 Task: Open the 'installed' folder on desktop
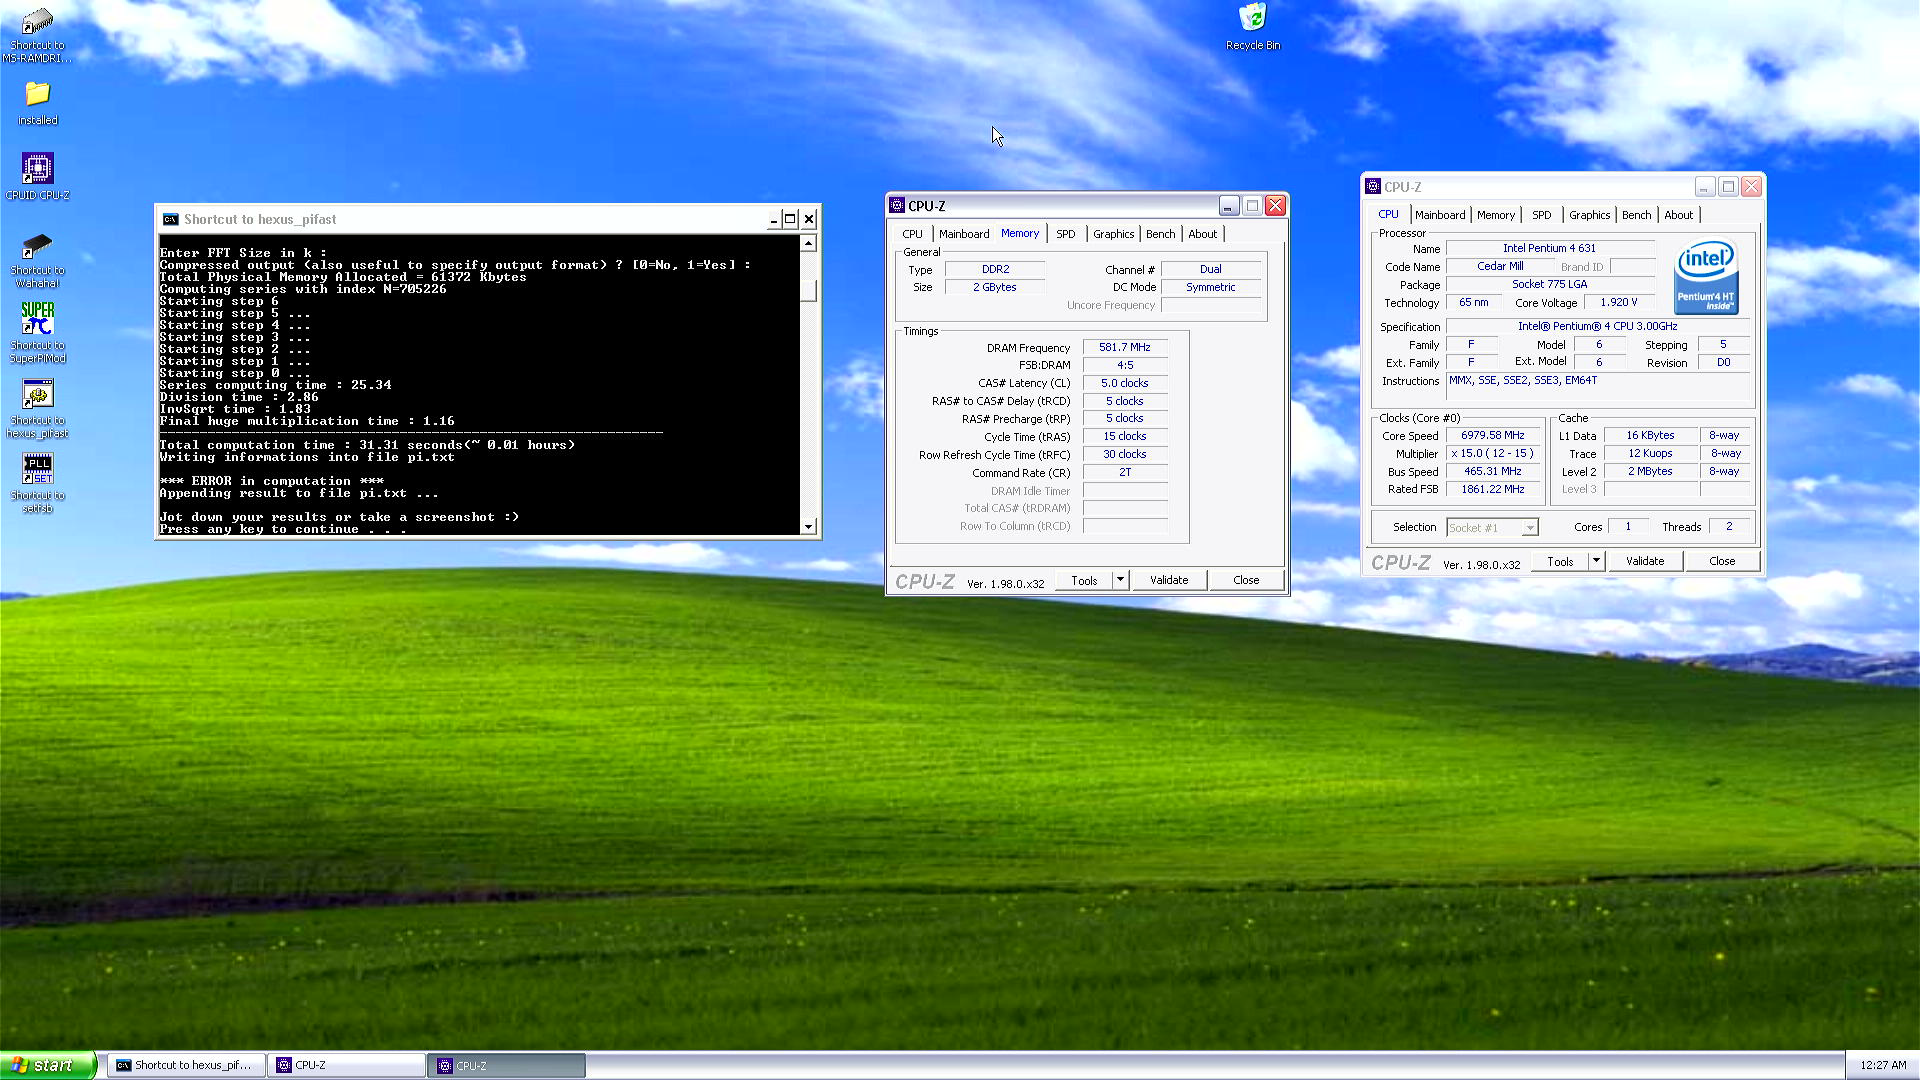(37, 103)
